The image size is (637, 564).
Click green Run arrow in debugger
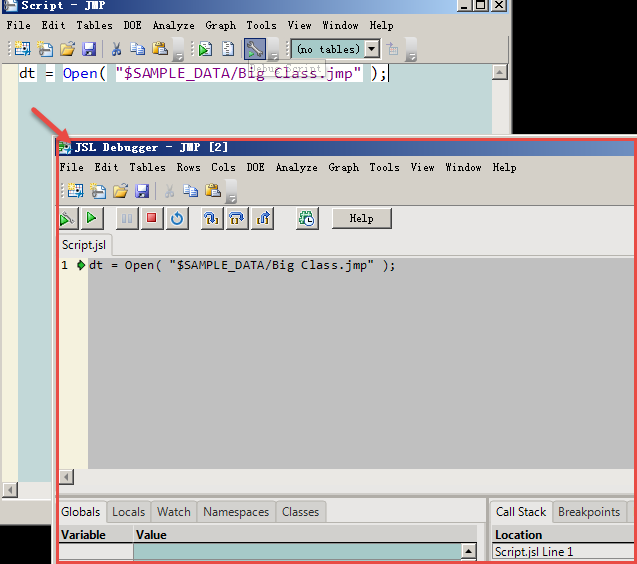92,219
